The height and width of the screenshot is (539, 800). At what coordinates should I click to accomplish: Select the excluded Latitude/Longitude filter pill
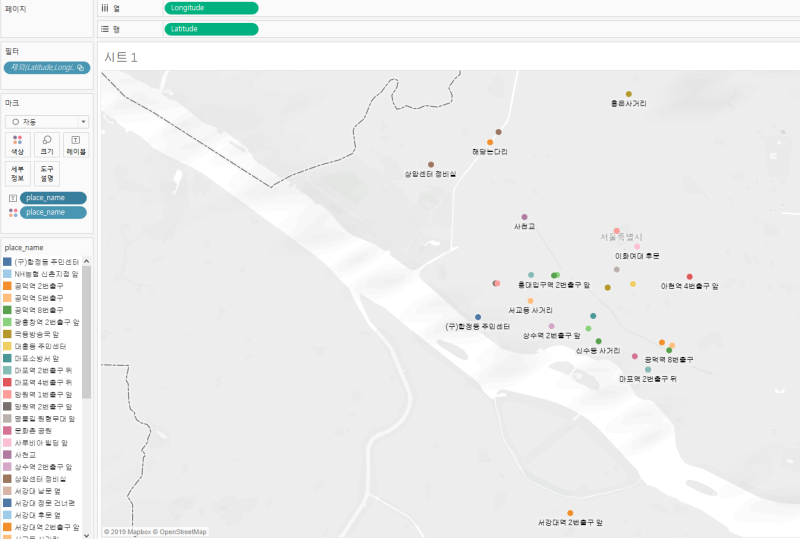coord(47,67)
